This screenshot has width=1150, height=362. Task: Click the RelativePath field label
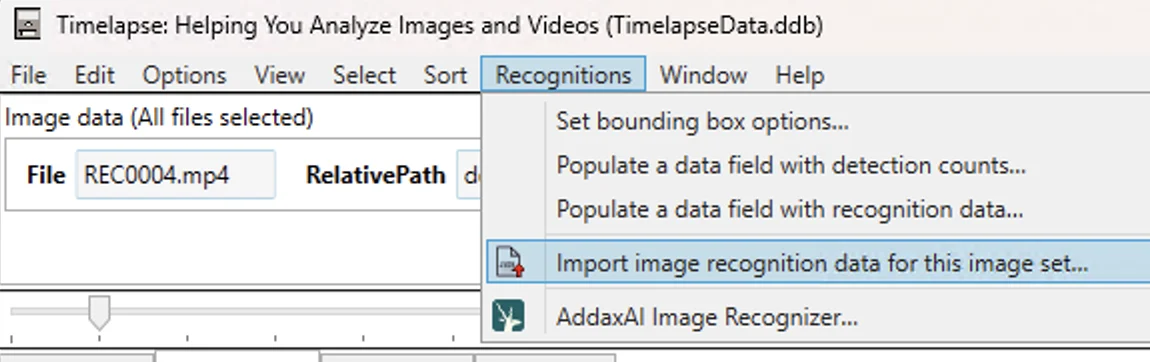(376, 174)
